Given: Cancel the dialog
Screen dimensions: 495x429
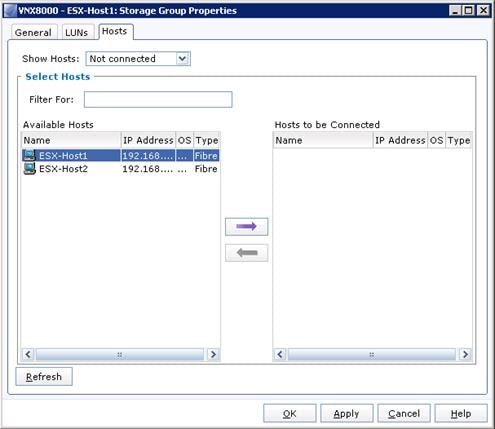Looking at the screenshot, I should coord(404,414).
